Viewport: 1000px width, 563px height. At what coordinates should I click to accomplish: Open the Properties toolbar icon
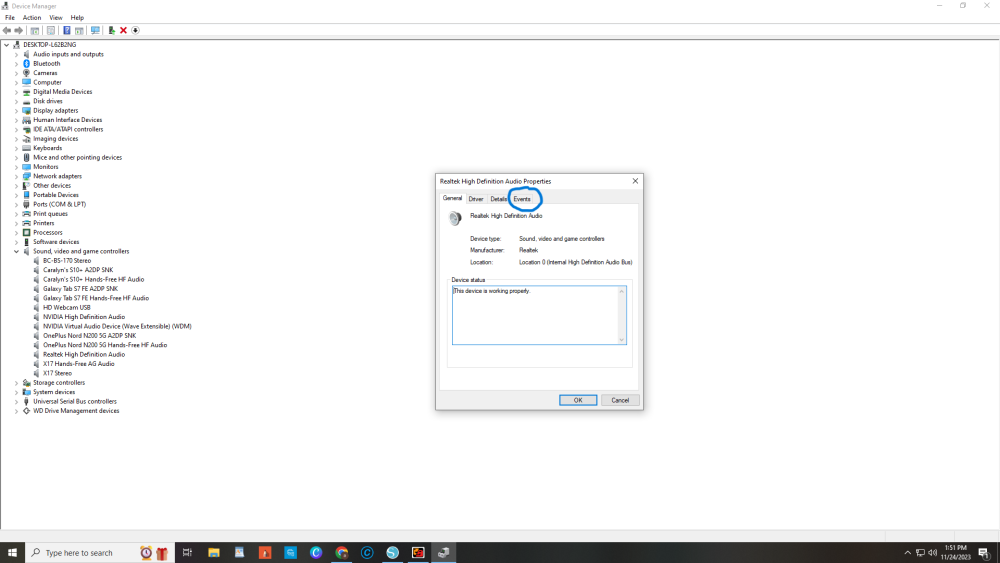pyautogui.click(x=51, y=30)
